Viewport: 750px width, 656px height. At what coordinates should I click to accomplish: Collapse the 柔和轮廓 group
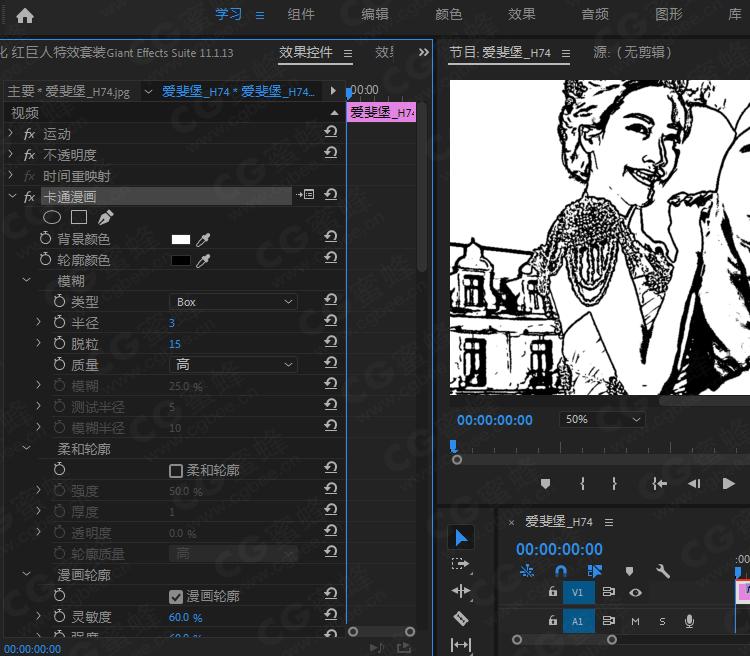coord(27,448)
